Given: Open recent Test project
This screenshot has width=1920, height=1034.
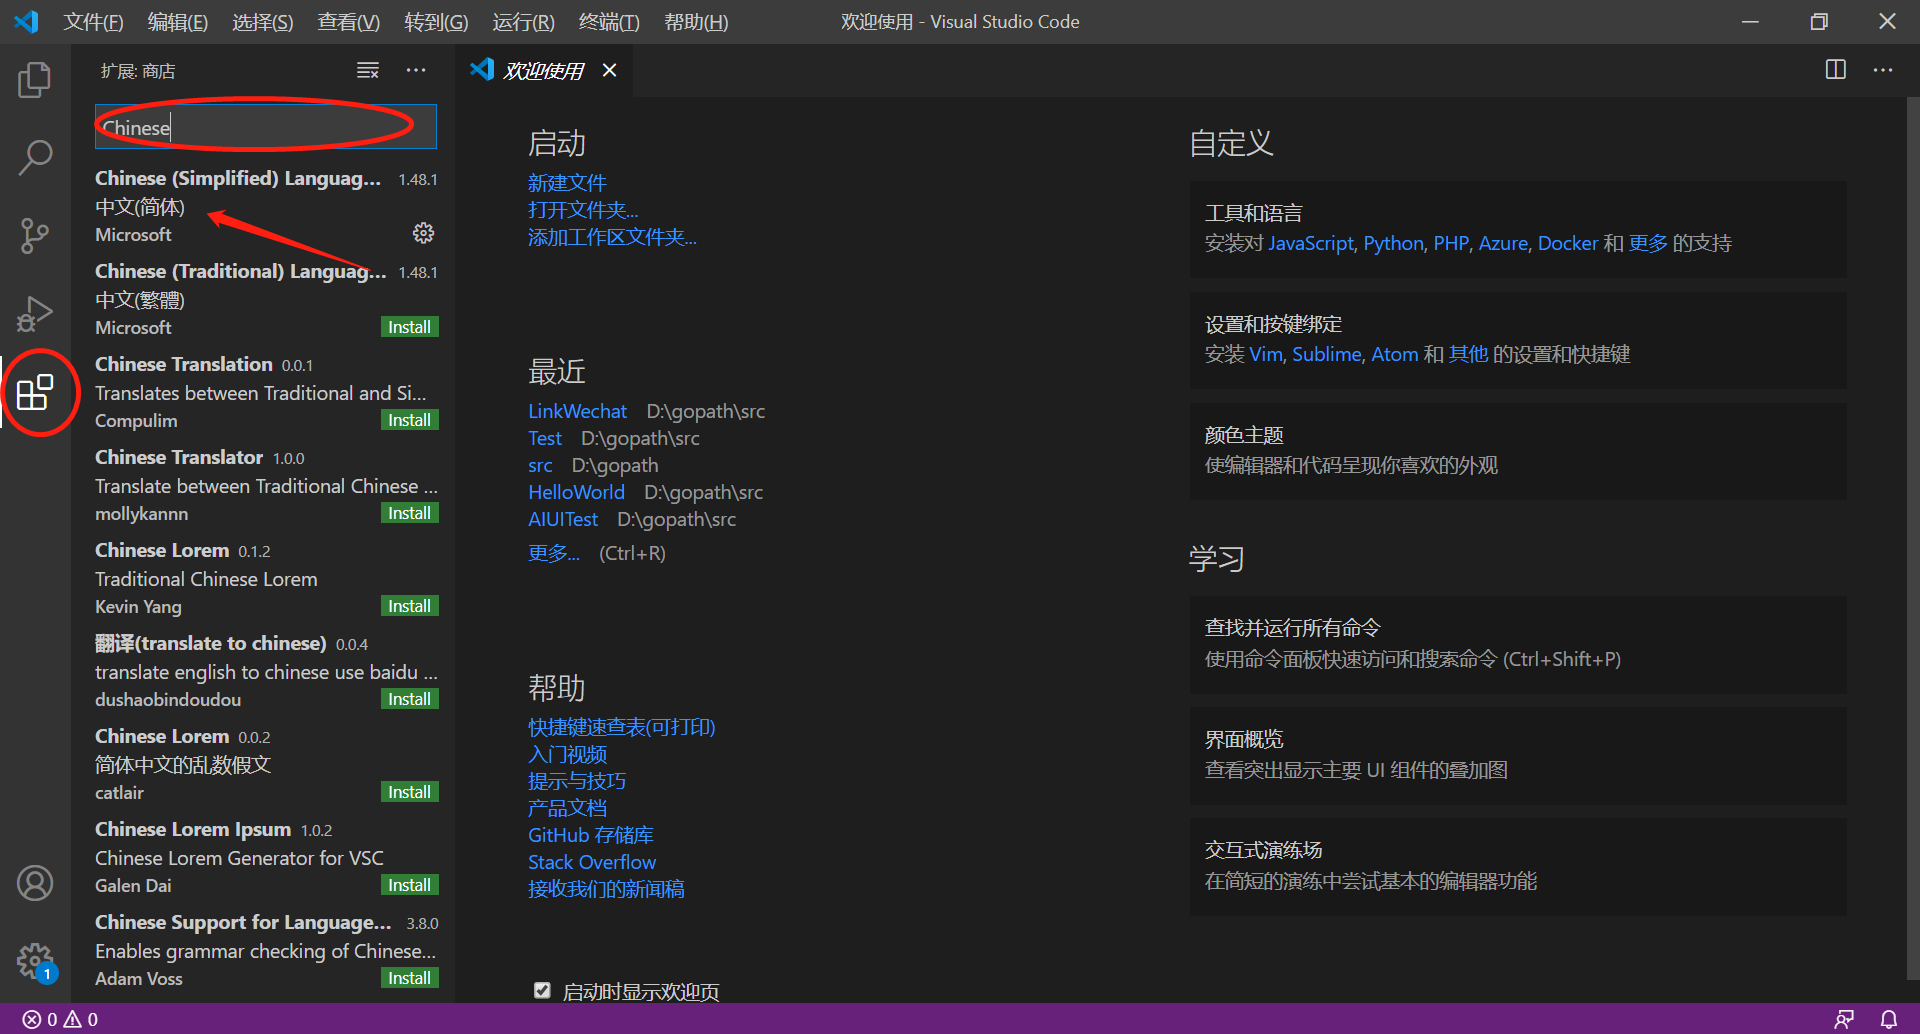Looking at the screenshot, I should coord(545,438).
